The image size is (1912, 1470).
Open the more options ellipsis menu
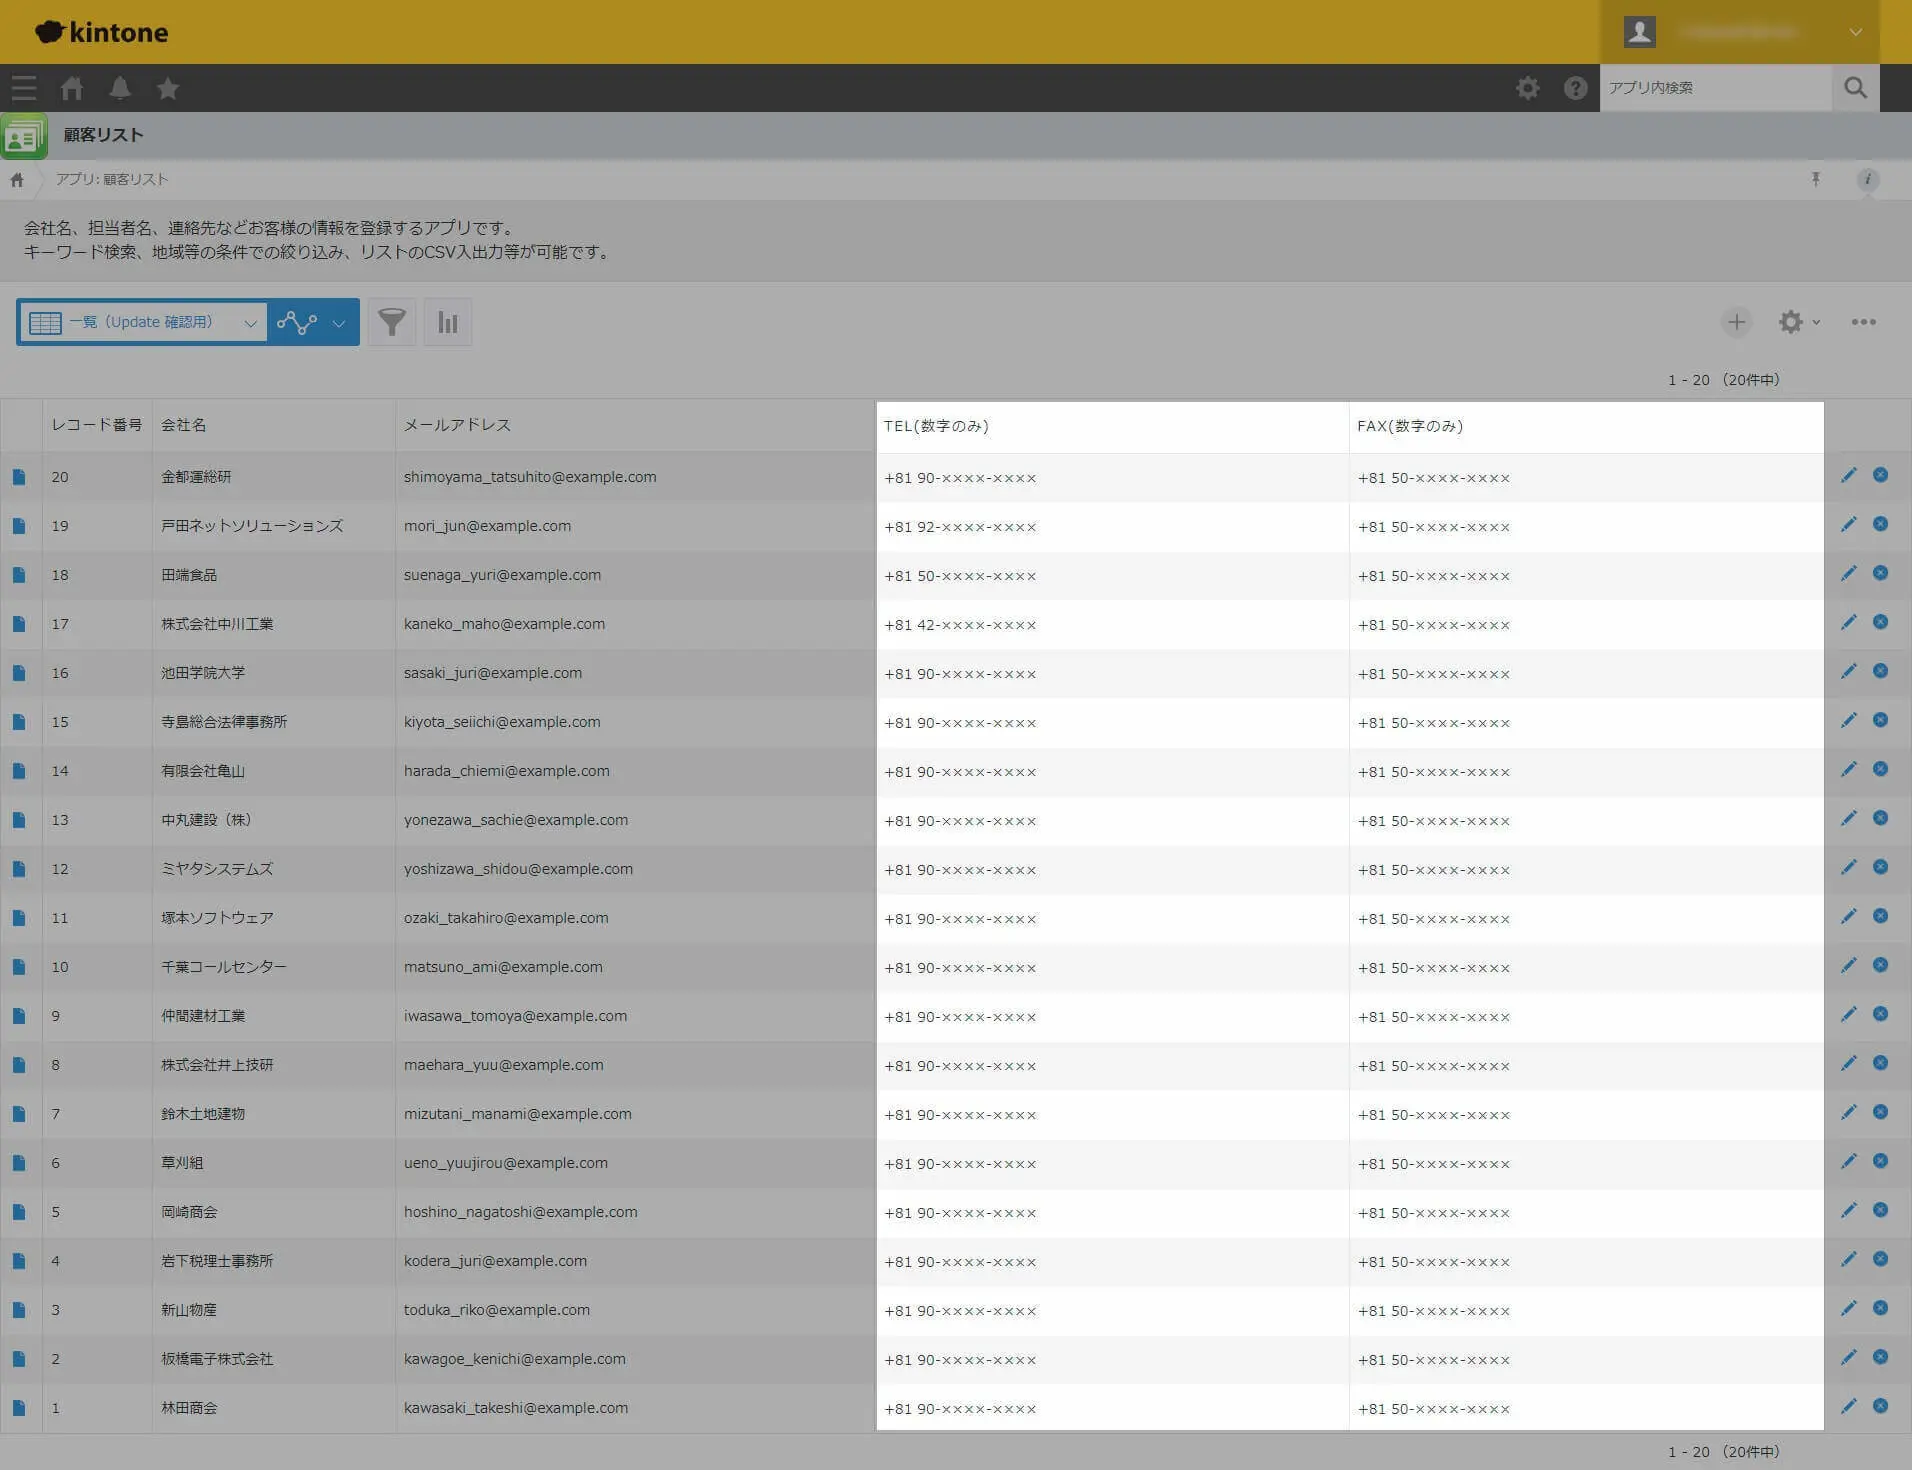coord(1863,322)
